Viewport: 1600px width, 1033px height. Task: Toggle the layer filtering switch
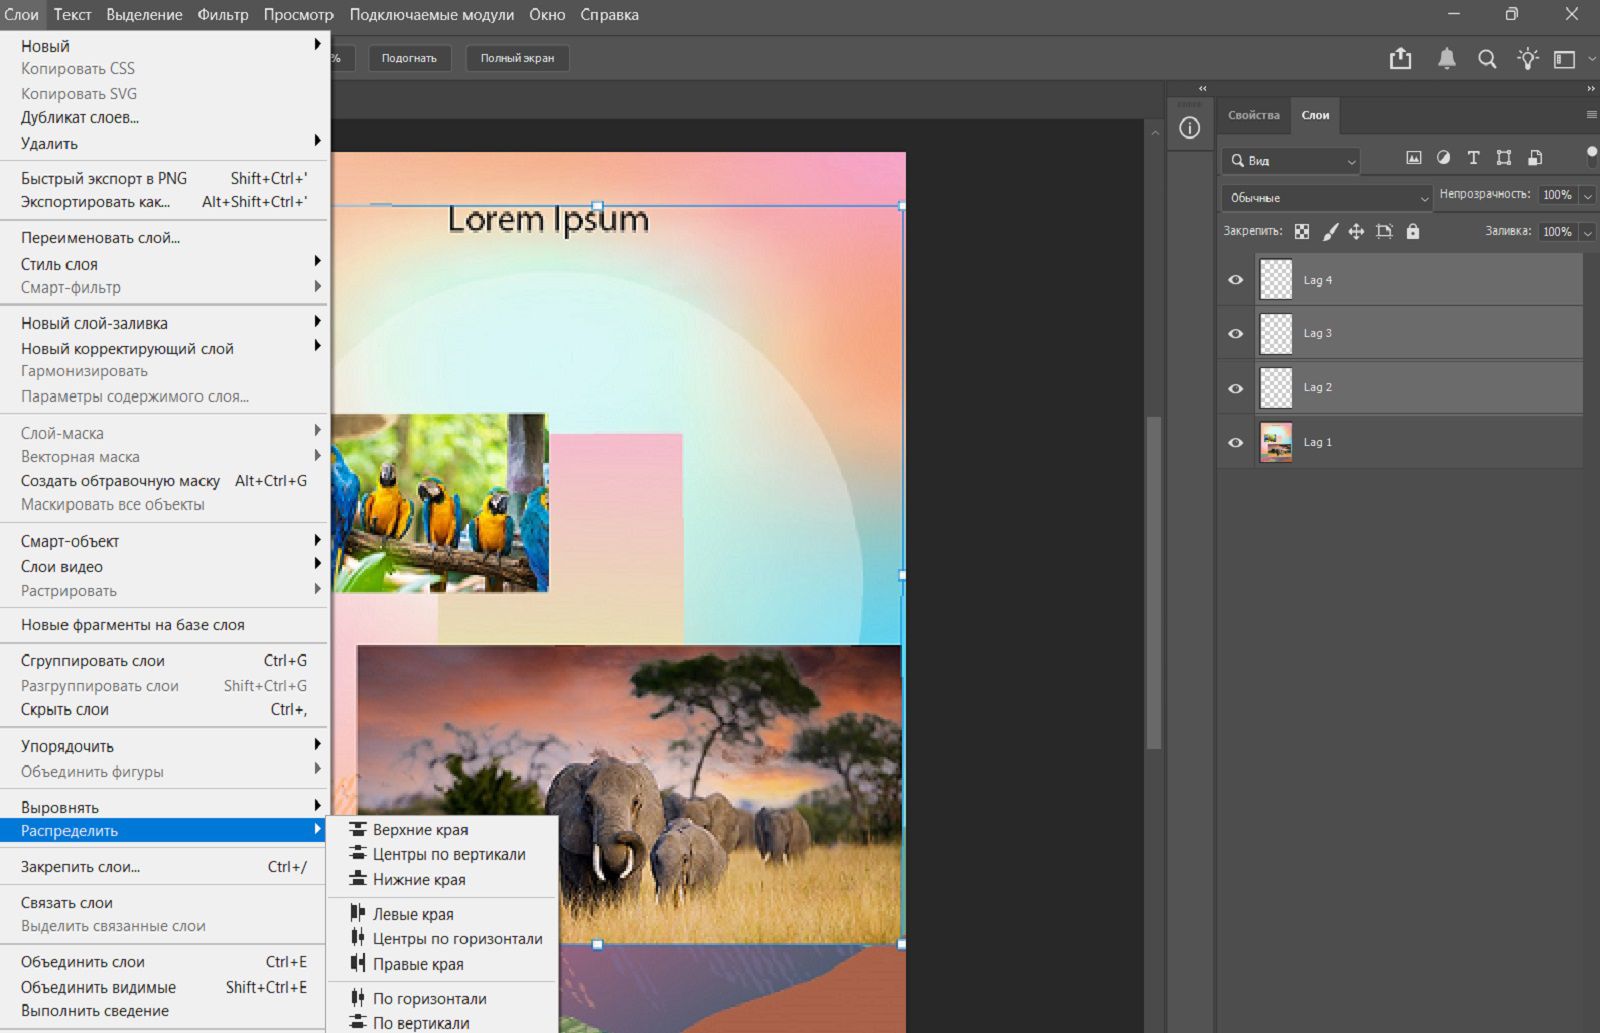coord(1591,155)
